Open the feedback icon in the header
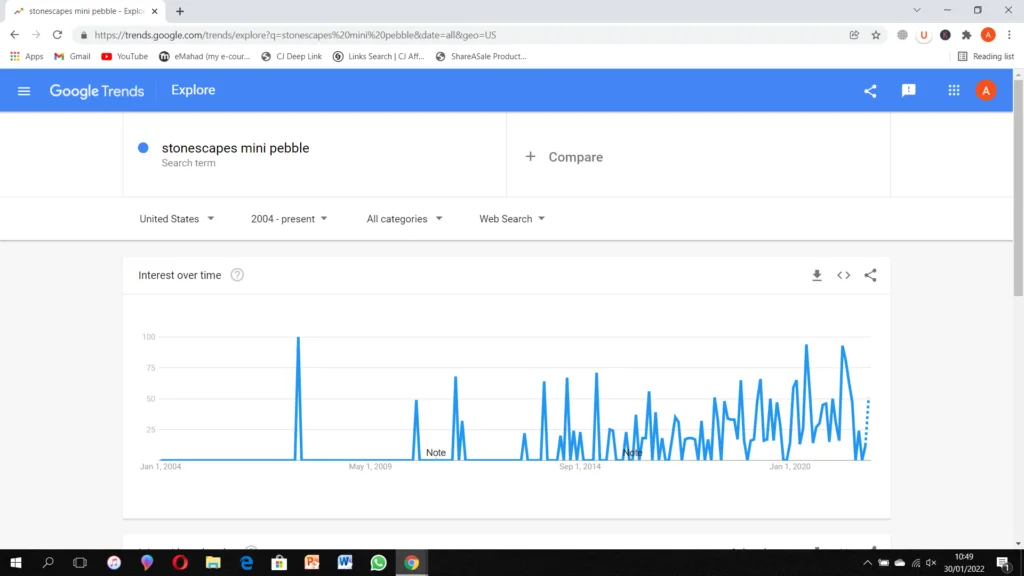The height and width of the screenshot is (576, 1024). (x=908, y=91)
